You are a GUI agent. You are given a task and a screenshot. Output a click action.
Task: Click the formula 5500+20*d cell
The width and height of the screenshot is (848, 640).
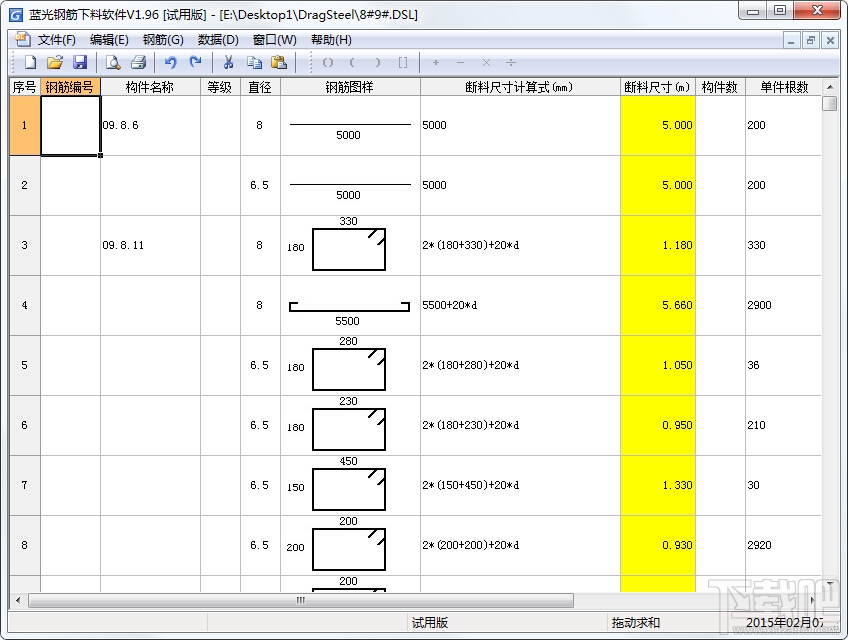[520, 305]
